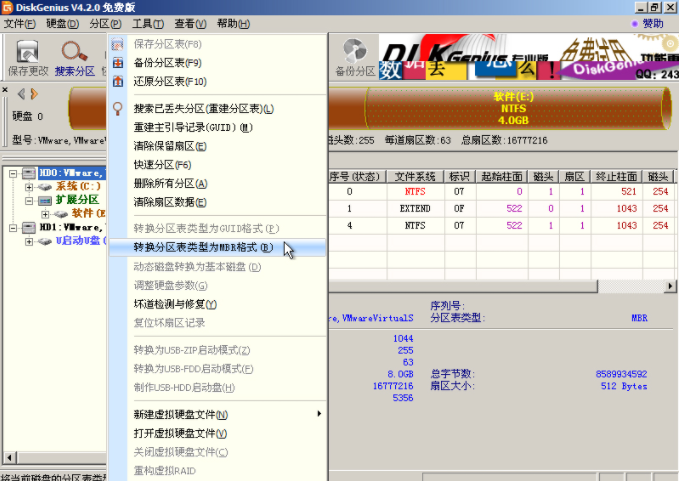This screenshot has height=481, width=681.
Task: Open the 帮助(H) menu
Action: [x=234, y=23]
